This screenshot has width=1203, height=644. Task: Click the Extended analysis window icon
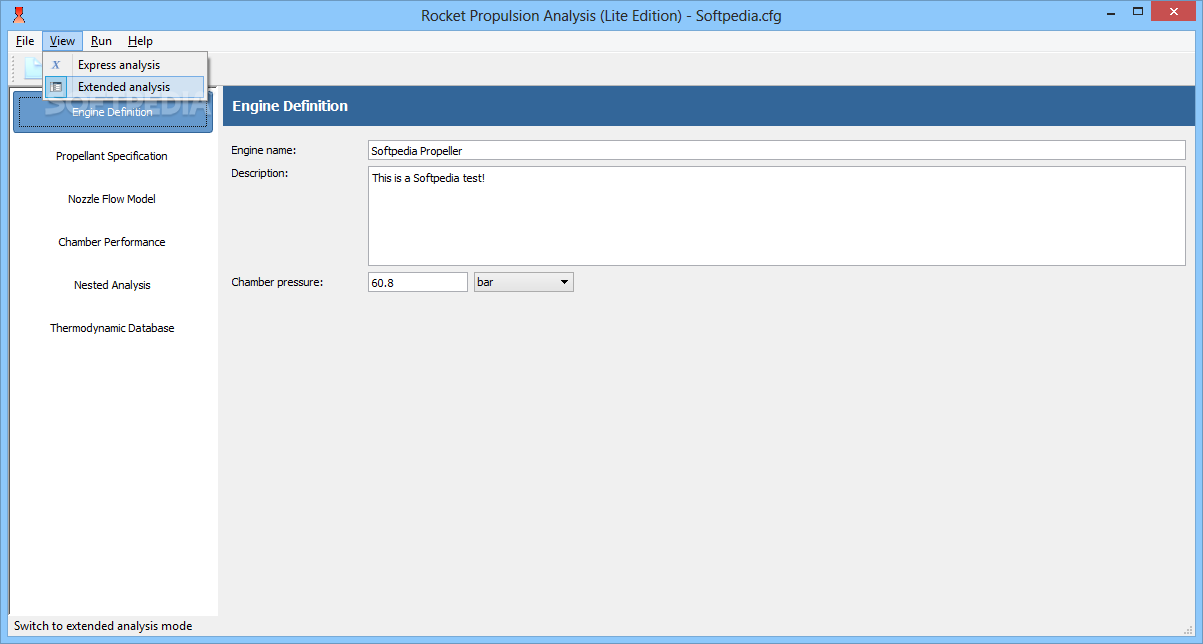pyautogui.click(x=57, y=87)
